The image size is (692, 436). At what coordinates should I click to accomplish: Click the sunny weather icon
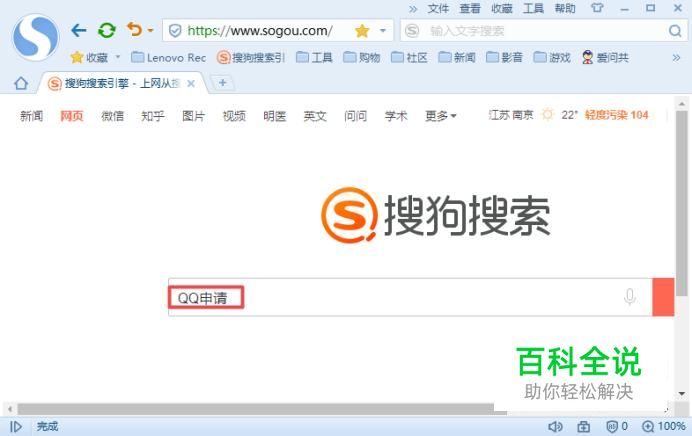pyautogui.click(x=547, y=115)
